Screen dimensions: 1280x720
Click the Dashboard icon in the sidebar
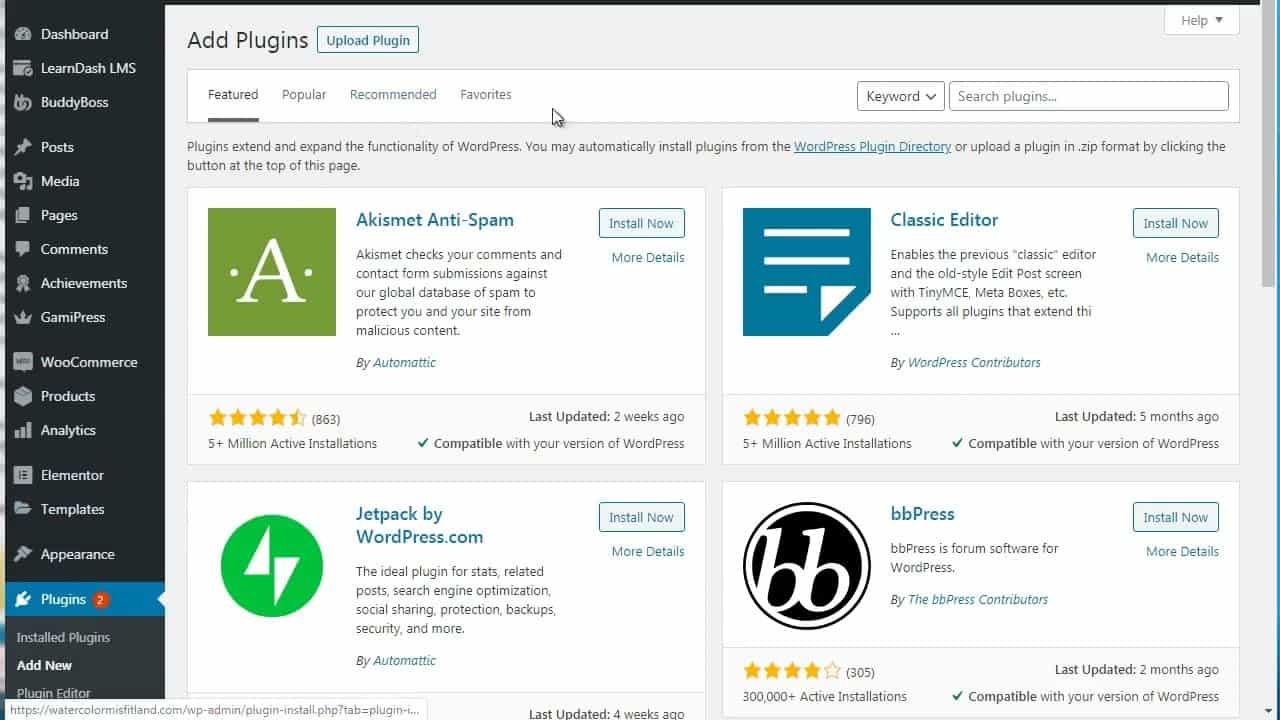[x=23, y=34]
